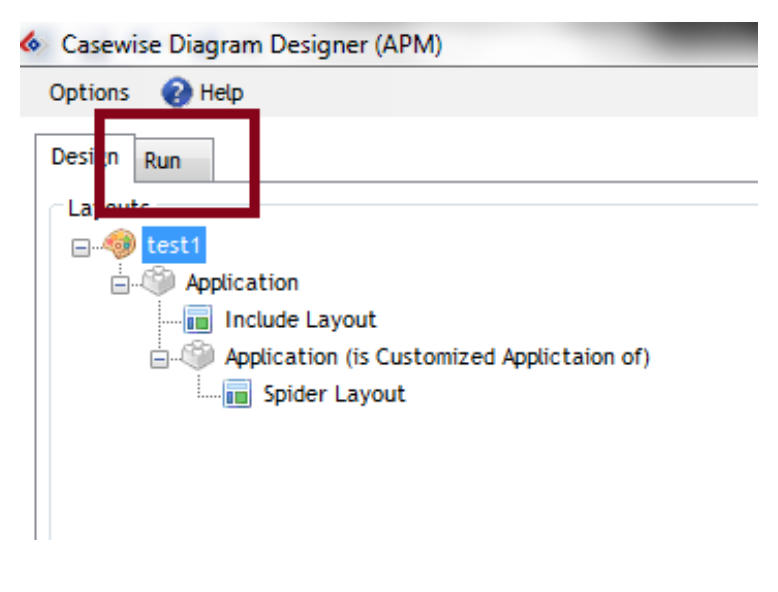Select Application (is Customized Applictaion of) label
Image resolution: width=778 pixels, height=592 pixels.
click(x=437, y=357)
